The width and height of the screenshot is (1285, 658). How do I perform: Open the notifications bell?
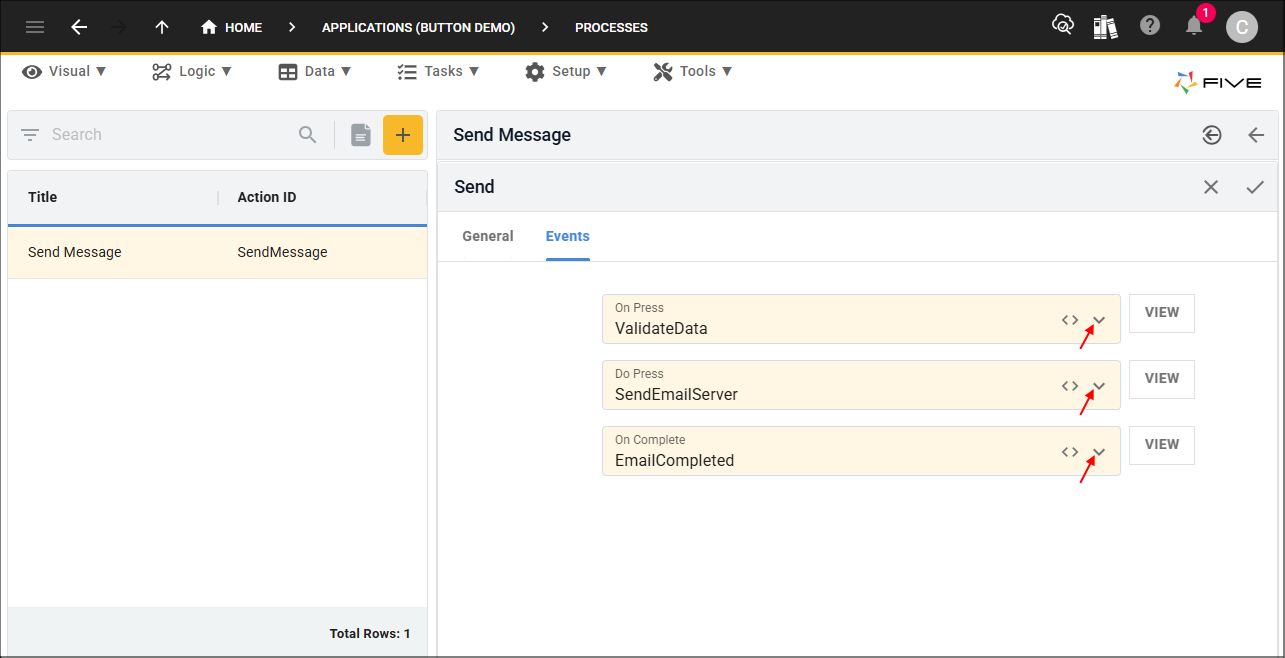[x=1194, y=26]
